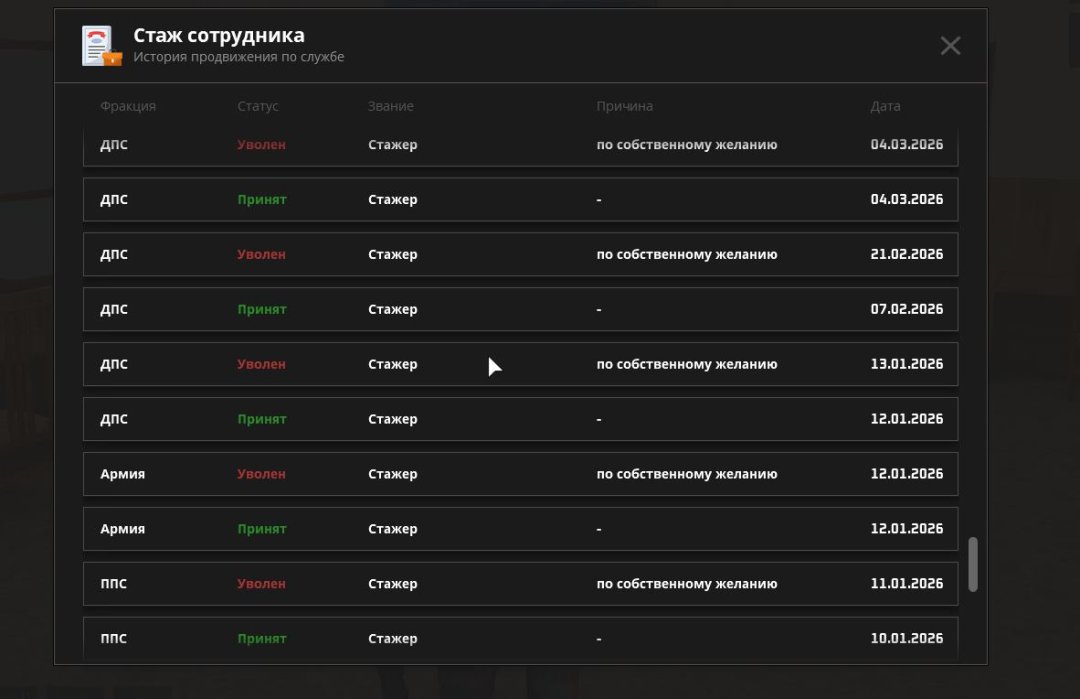Click the employee document icon in header

click(x=102, y=46)
